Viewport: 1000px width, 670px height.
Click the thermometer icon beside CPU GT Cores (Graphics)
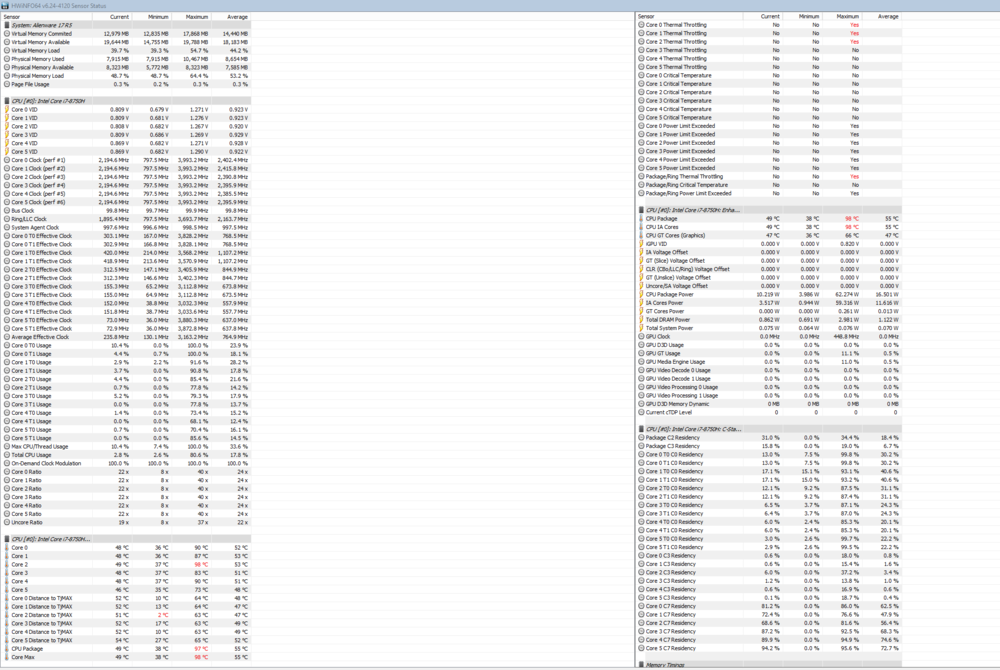640,237
